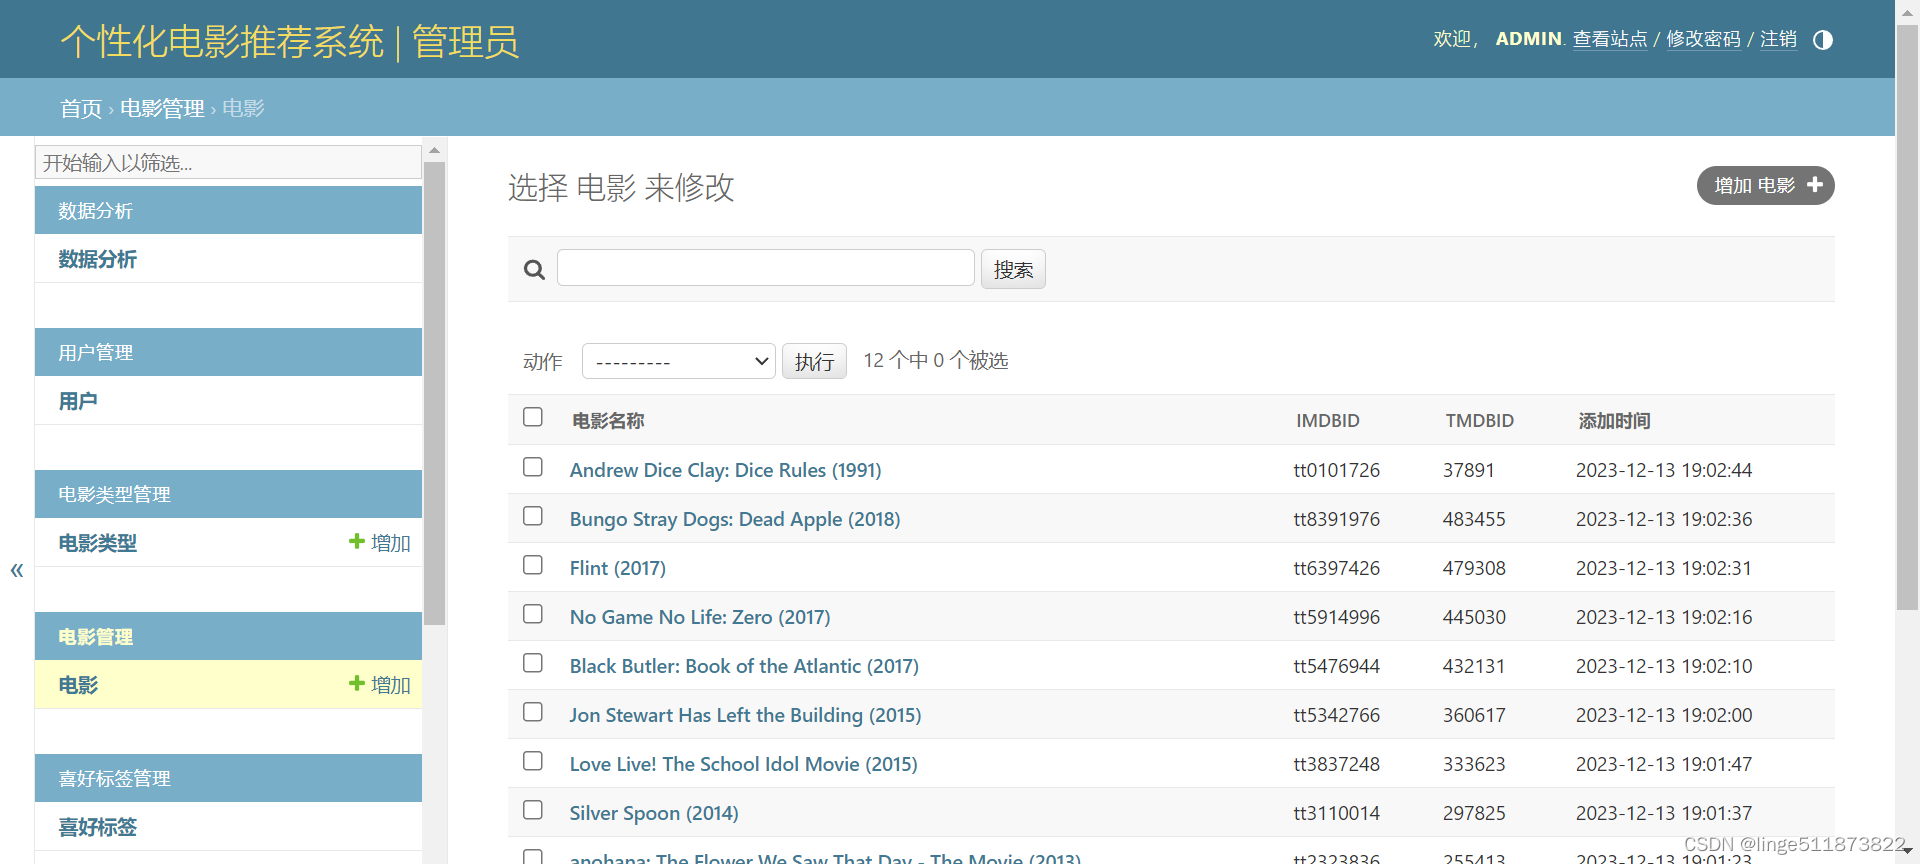The height and width of the screenshot is (864, 1920).
Task: Check the box for No Game No Life: Zero
Action: [533, 614]
